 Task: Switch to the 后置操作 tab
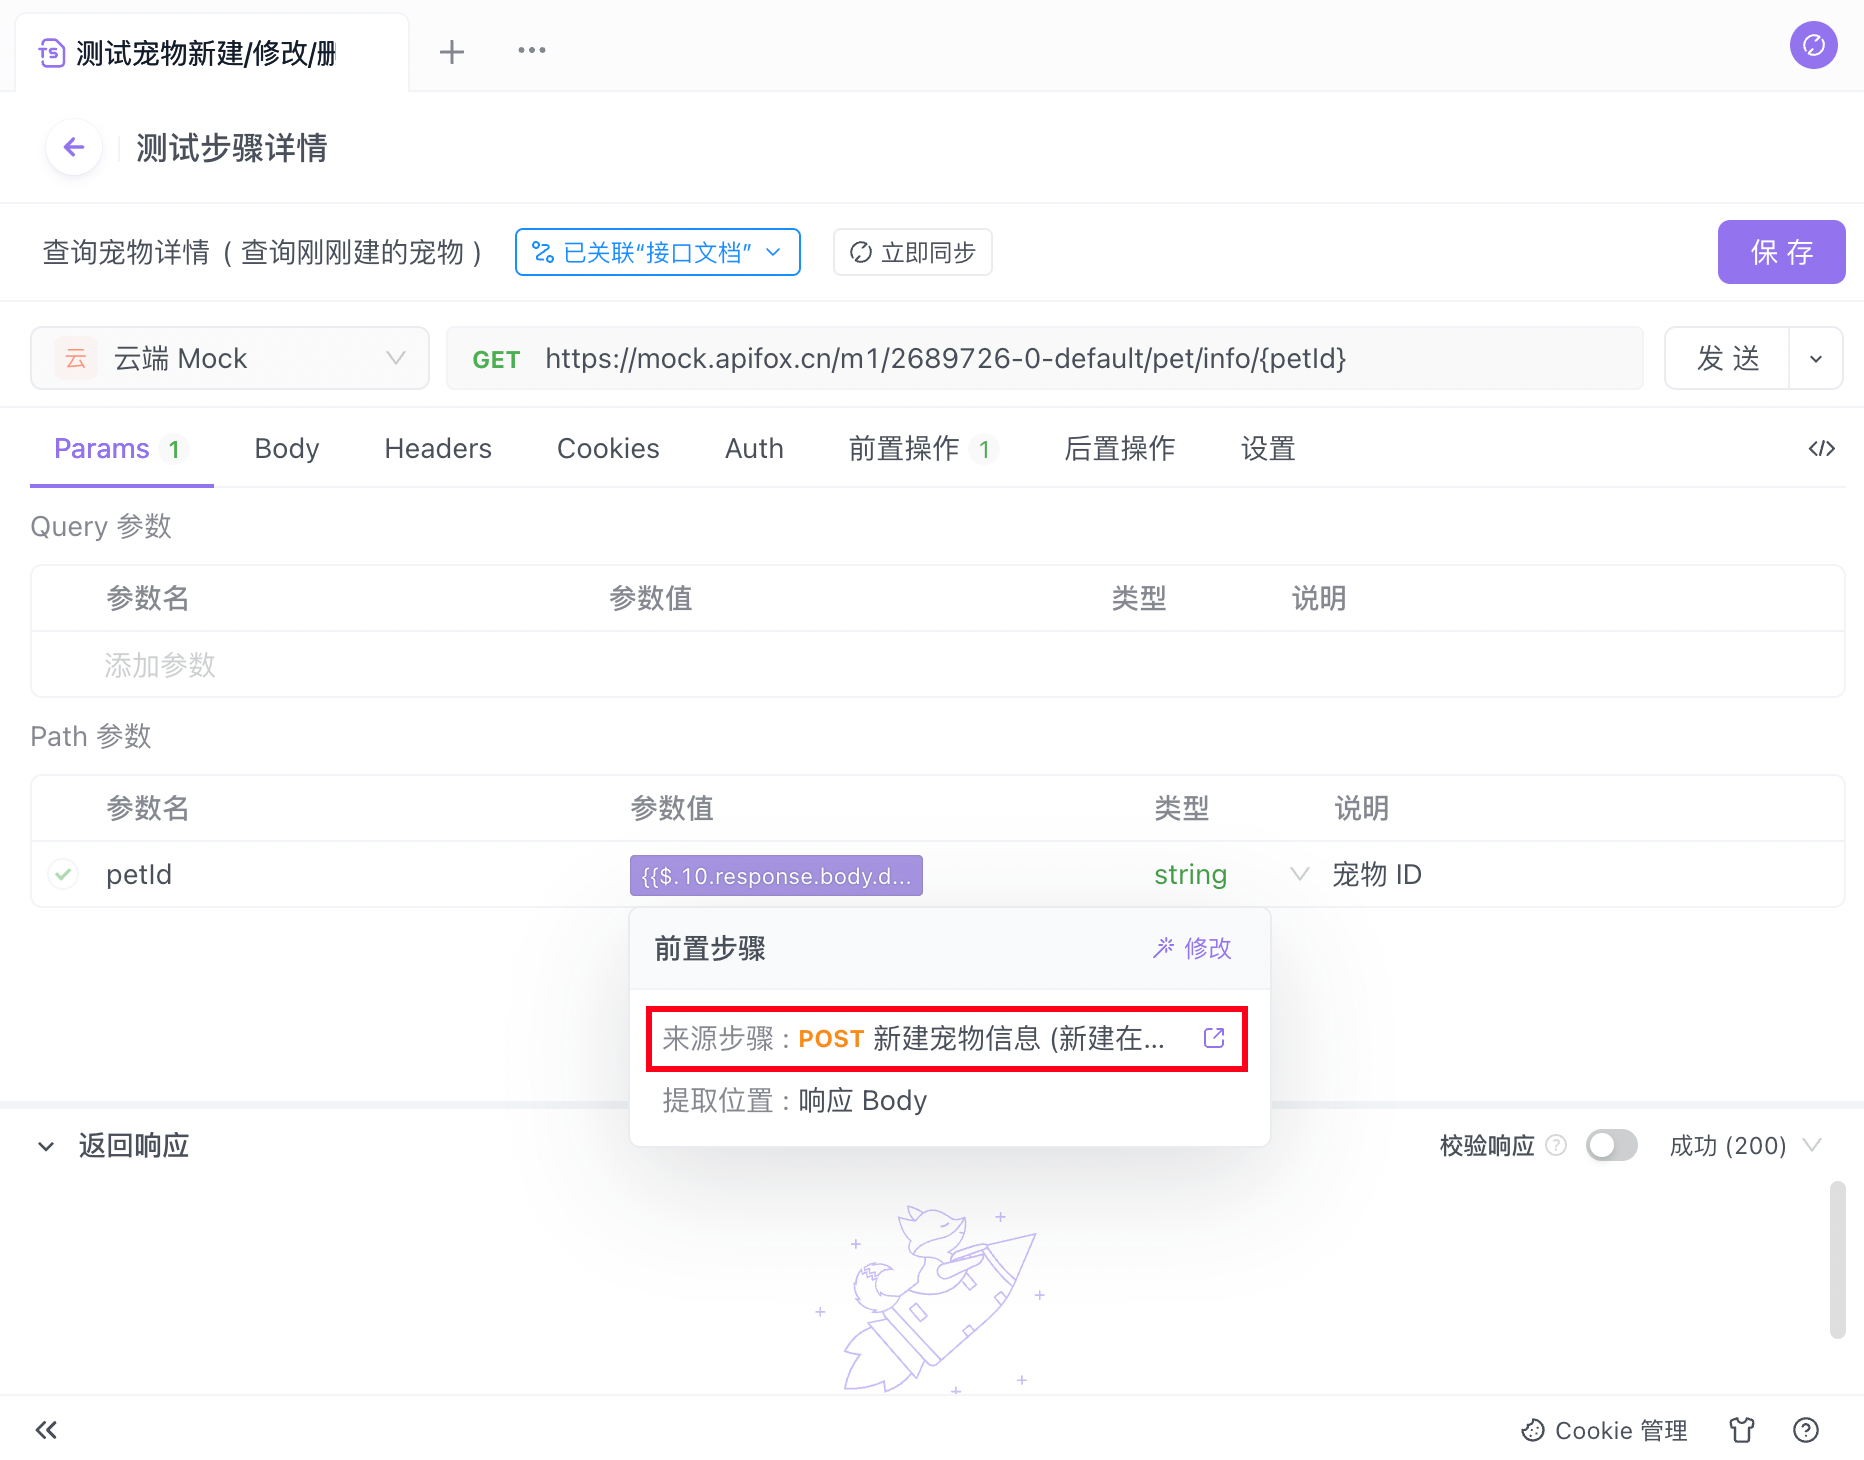(1119, 449)
